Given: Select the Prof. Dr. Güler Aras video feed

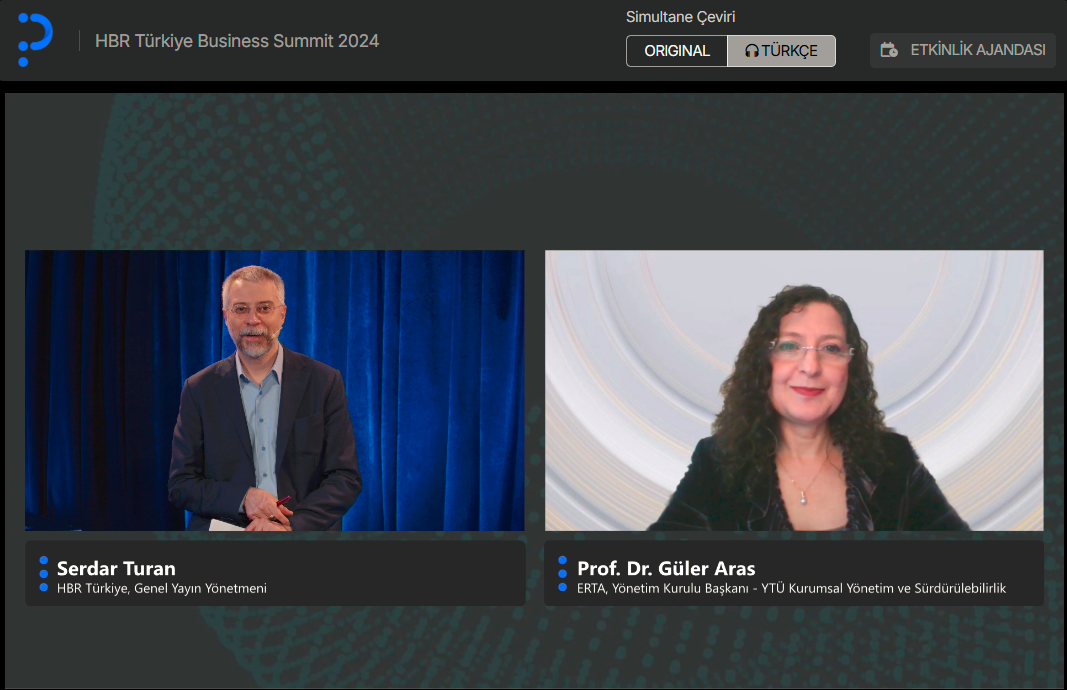Looking at the screenshot, I should coord(794,391).
